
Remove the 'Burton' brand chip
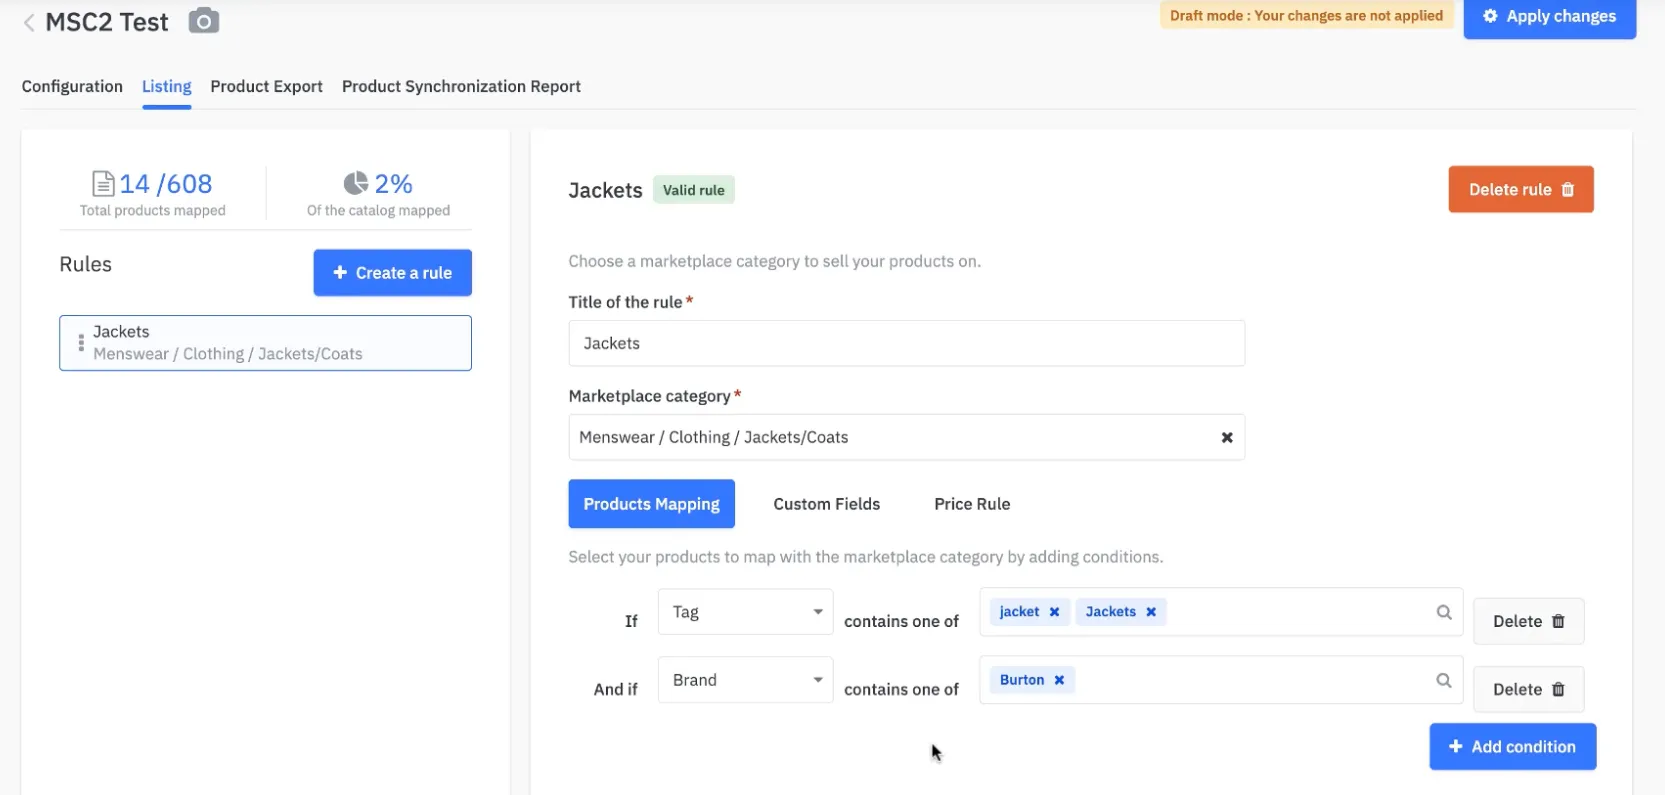(1059, 680)
